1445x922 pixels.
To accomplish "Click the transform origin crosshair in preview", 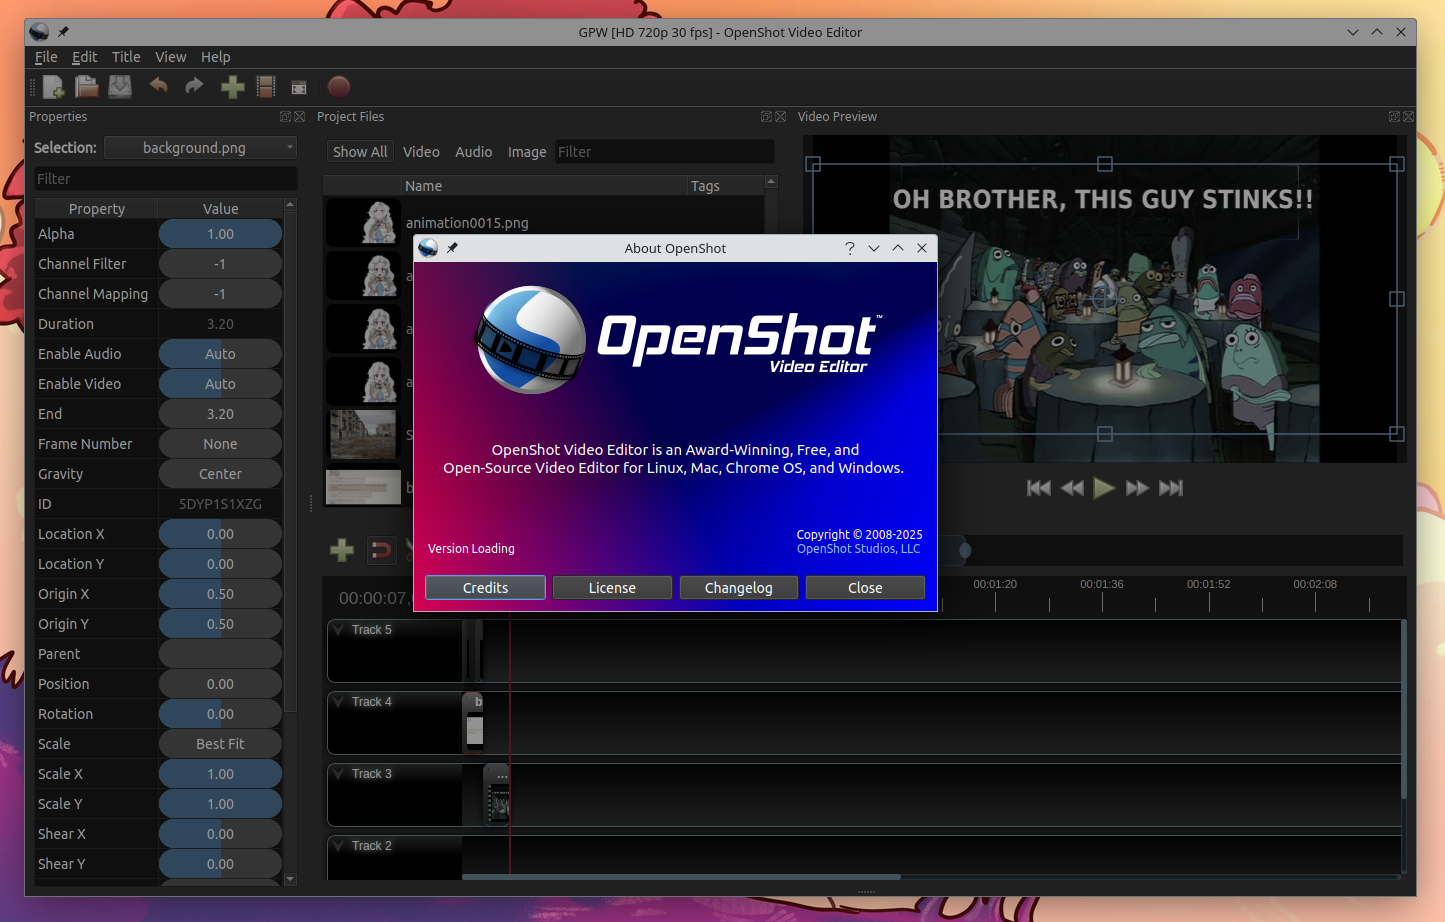I will pyautogui.click(x=1104, y=298).
